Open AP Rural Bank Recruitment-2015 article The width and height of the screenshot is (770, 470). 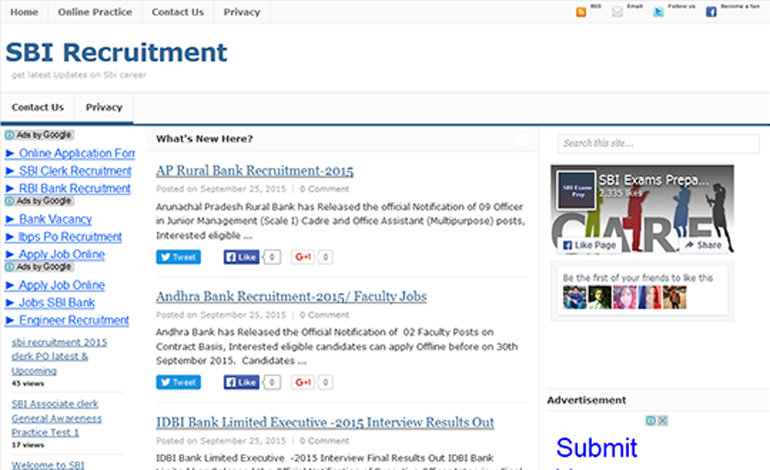pos(254,170)
